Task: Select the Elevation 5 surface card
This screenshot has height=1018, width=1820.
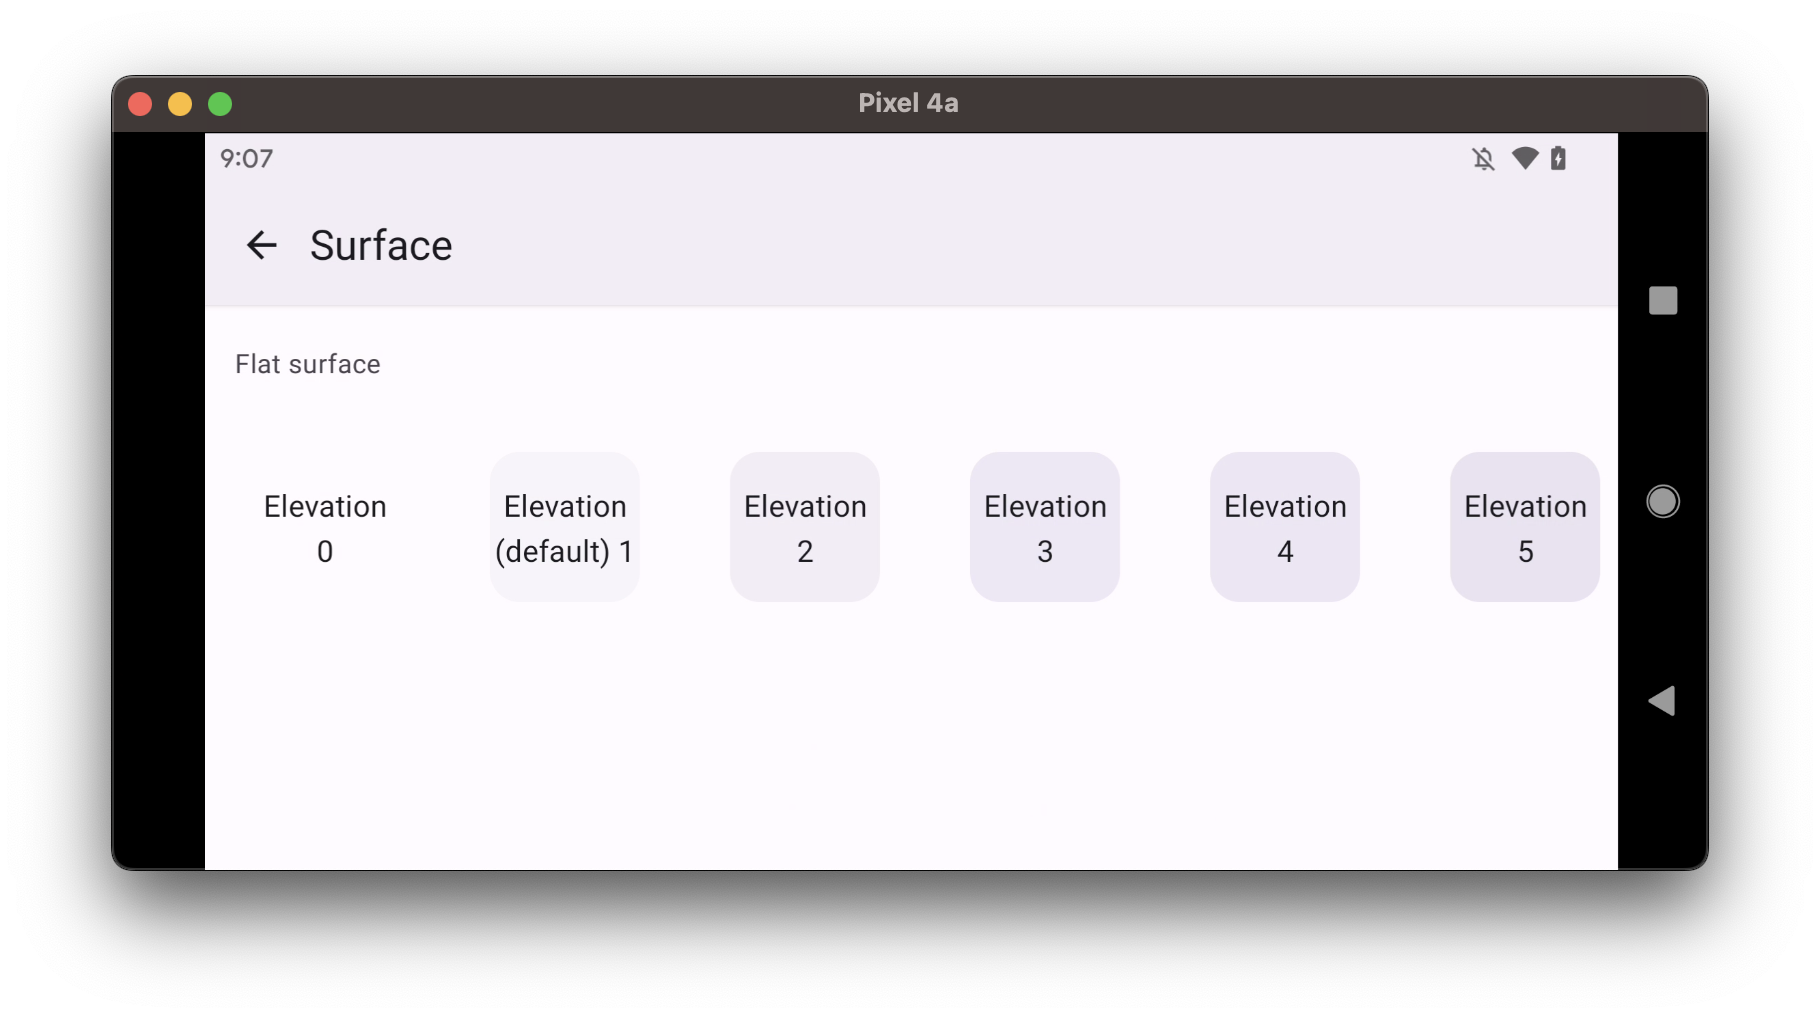Action: point(1525,527)
